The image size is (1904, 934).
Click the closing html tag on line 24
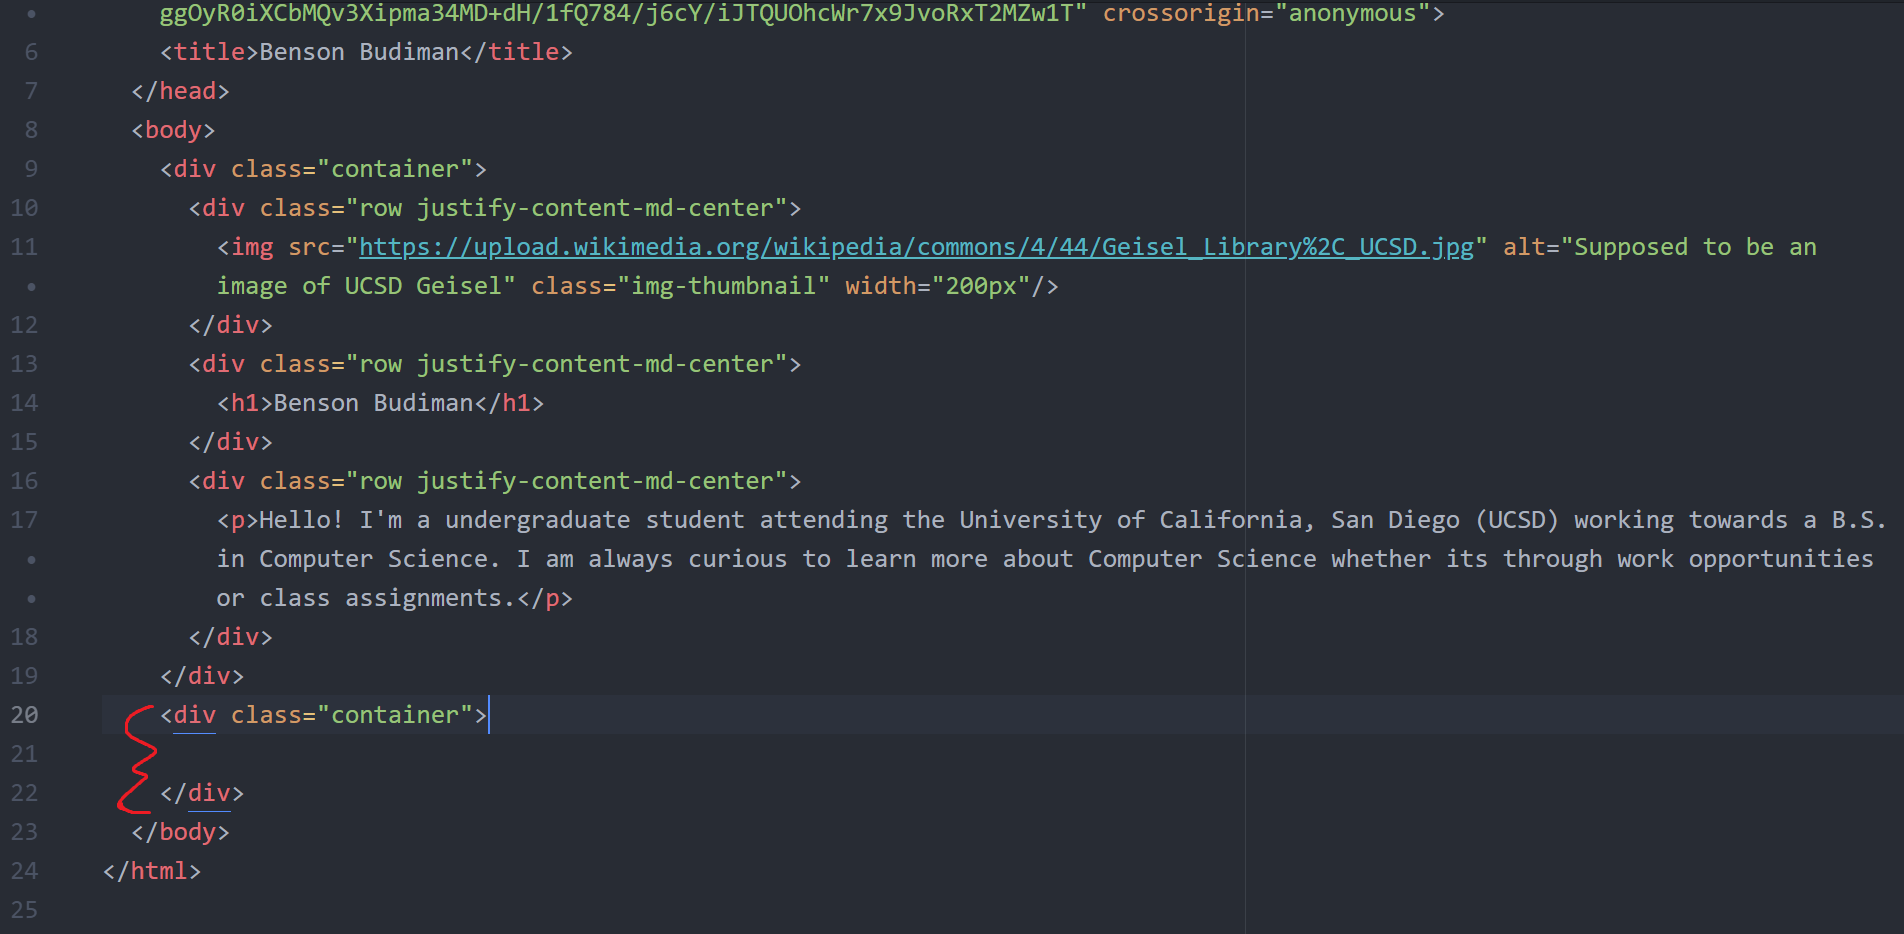pyautogui.click(x=152, y=871)
